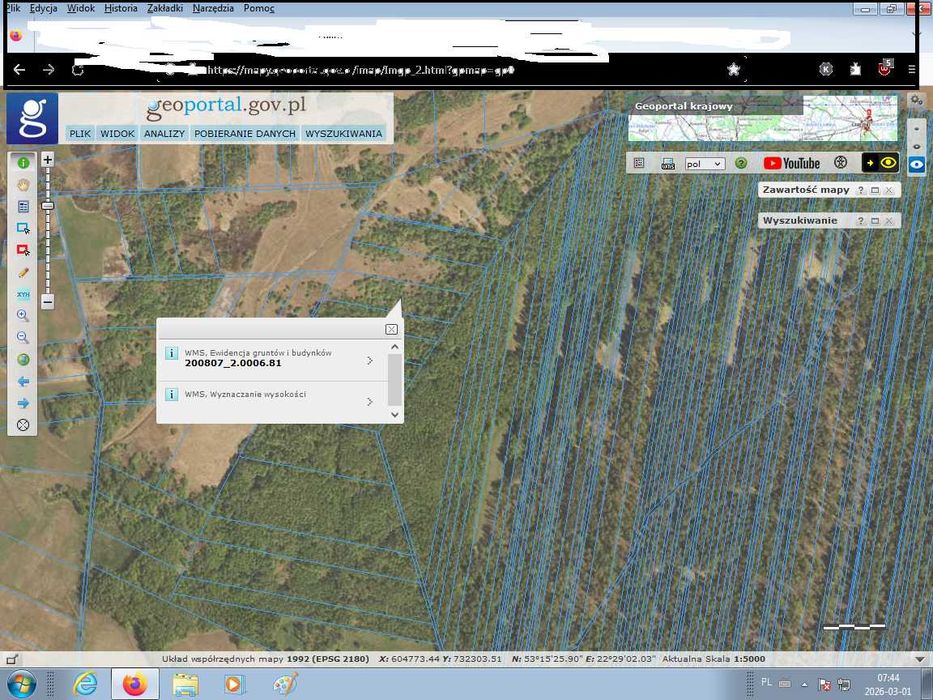Open the legend list tool in left toolbar
933x700 pixels.
(x=23, y=207)
